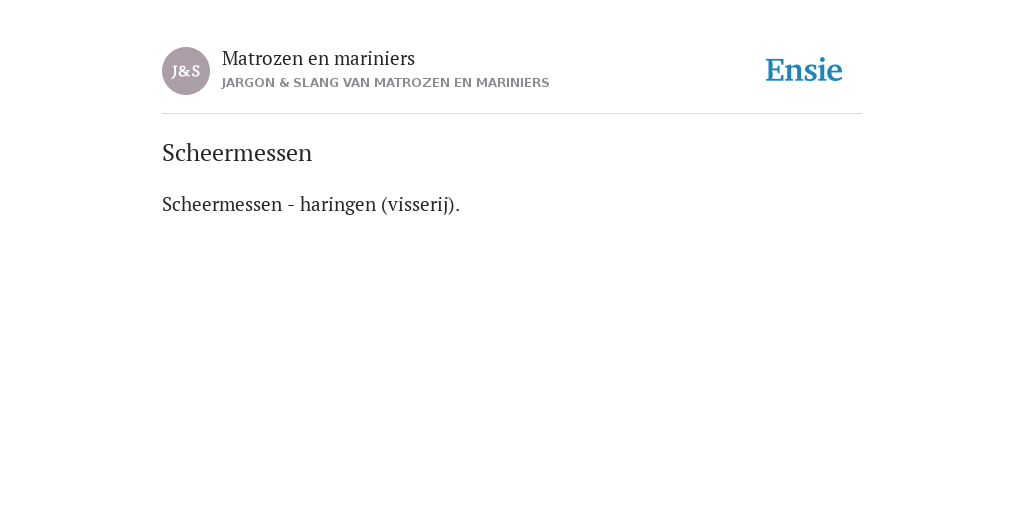Click the dash between Scheermessen and haringen
The height and width of the screenshot is (512, 1024).
pyautogui.click(x=291, y=205)
